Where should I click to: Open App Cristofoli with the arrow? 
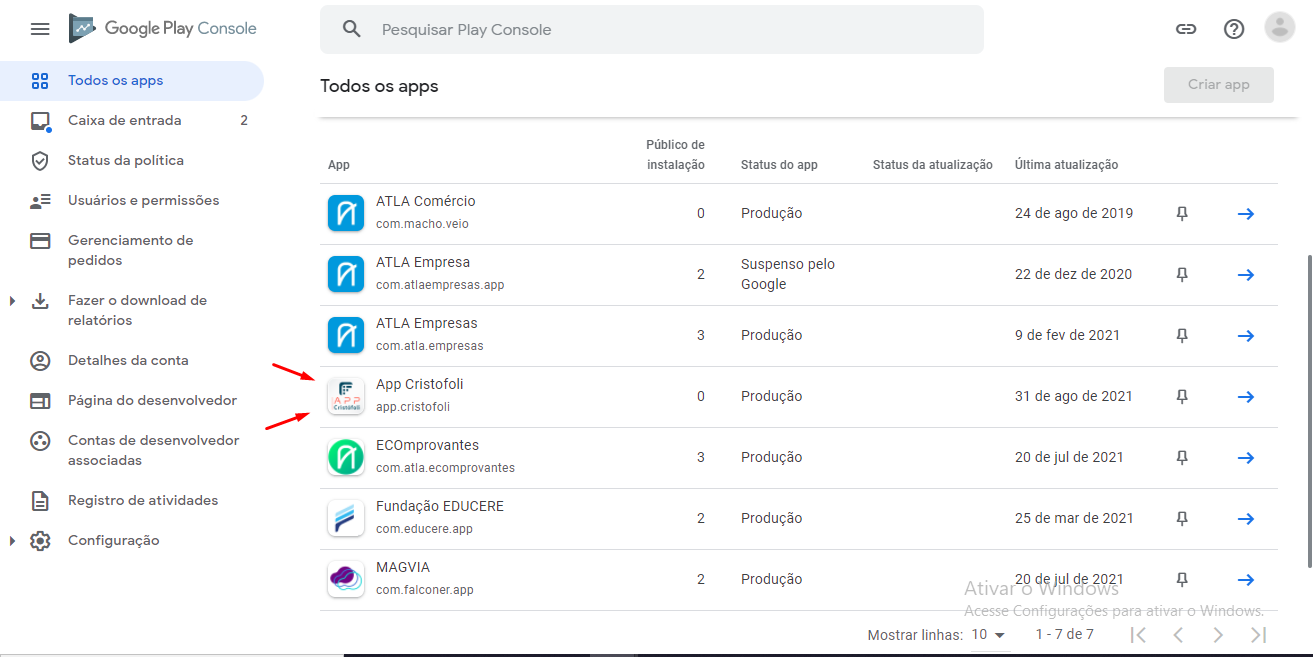click(1246, 396)
